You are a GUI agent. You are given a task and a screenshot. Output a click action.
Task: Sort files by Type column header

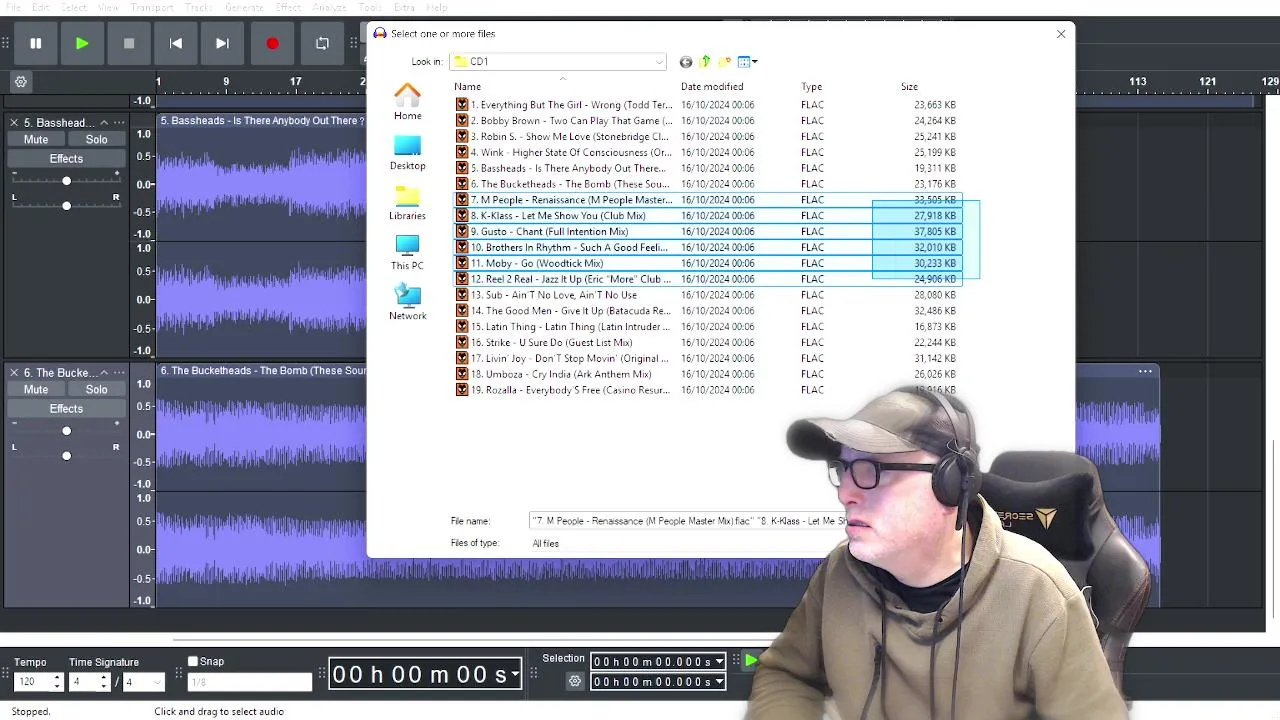coord(811,86)
